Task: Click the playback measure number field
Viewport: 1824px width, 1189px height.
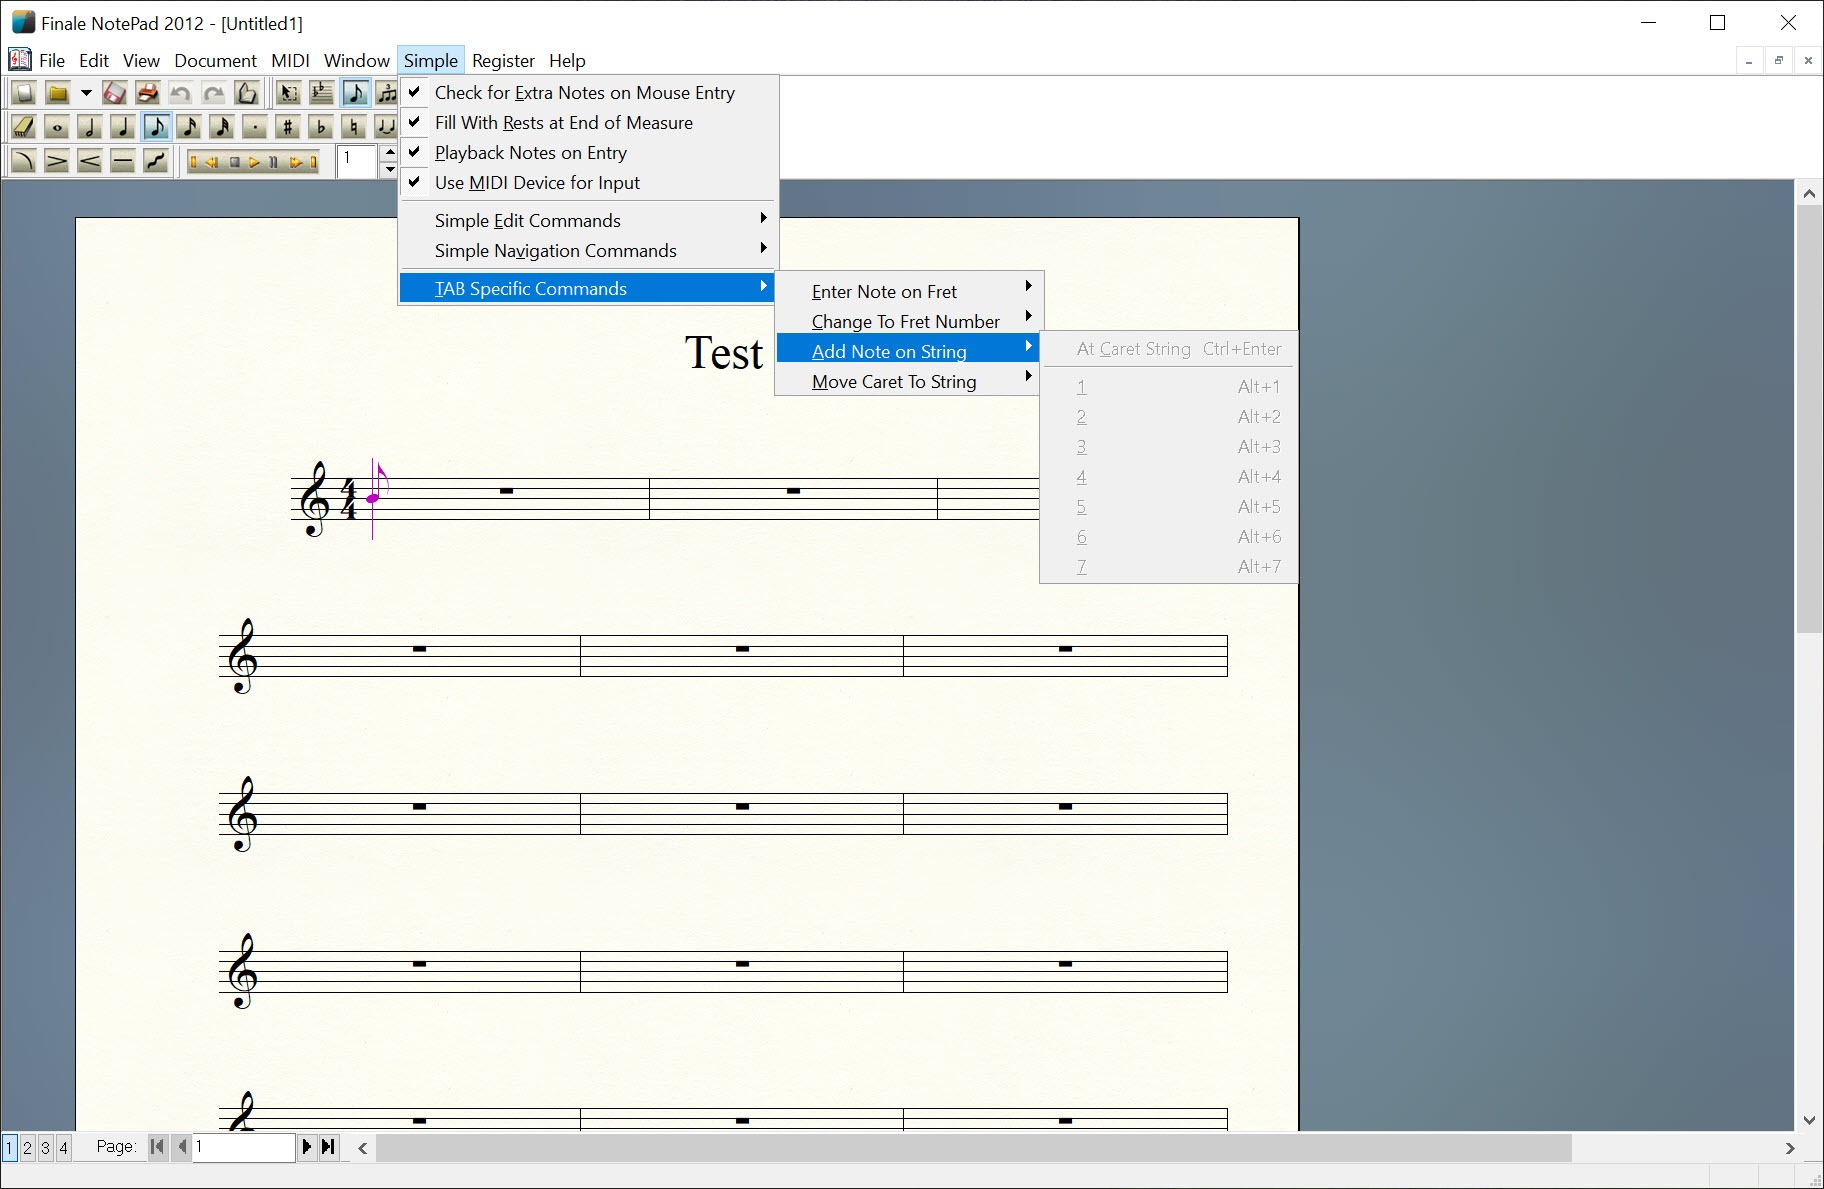Action: (x=357, y=160)
